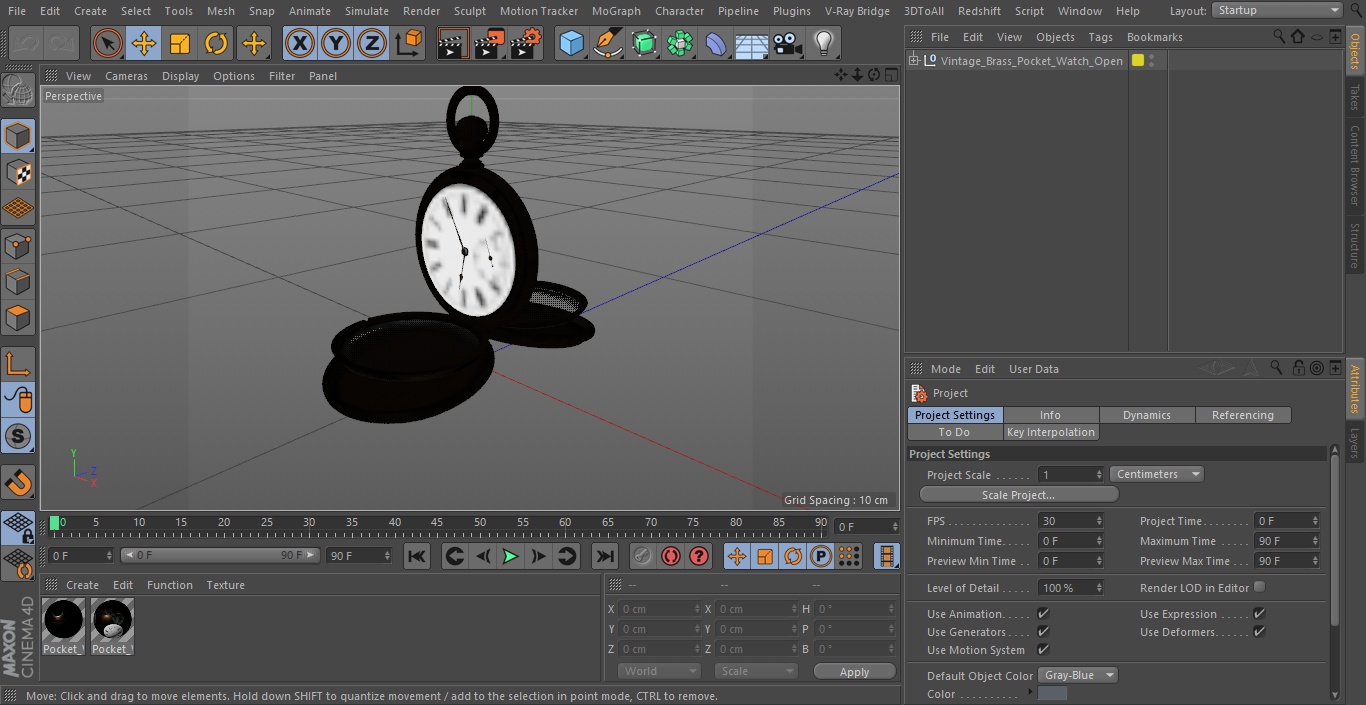This screenshot has height=705, width=1366.
Task: Toggle Autokeying
Action: [x=671, y=556]
